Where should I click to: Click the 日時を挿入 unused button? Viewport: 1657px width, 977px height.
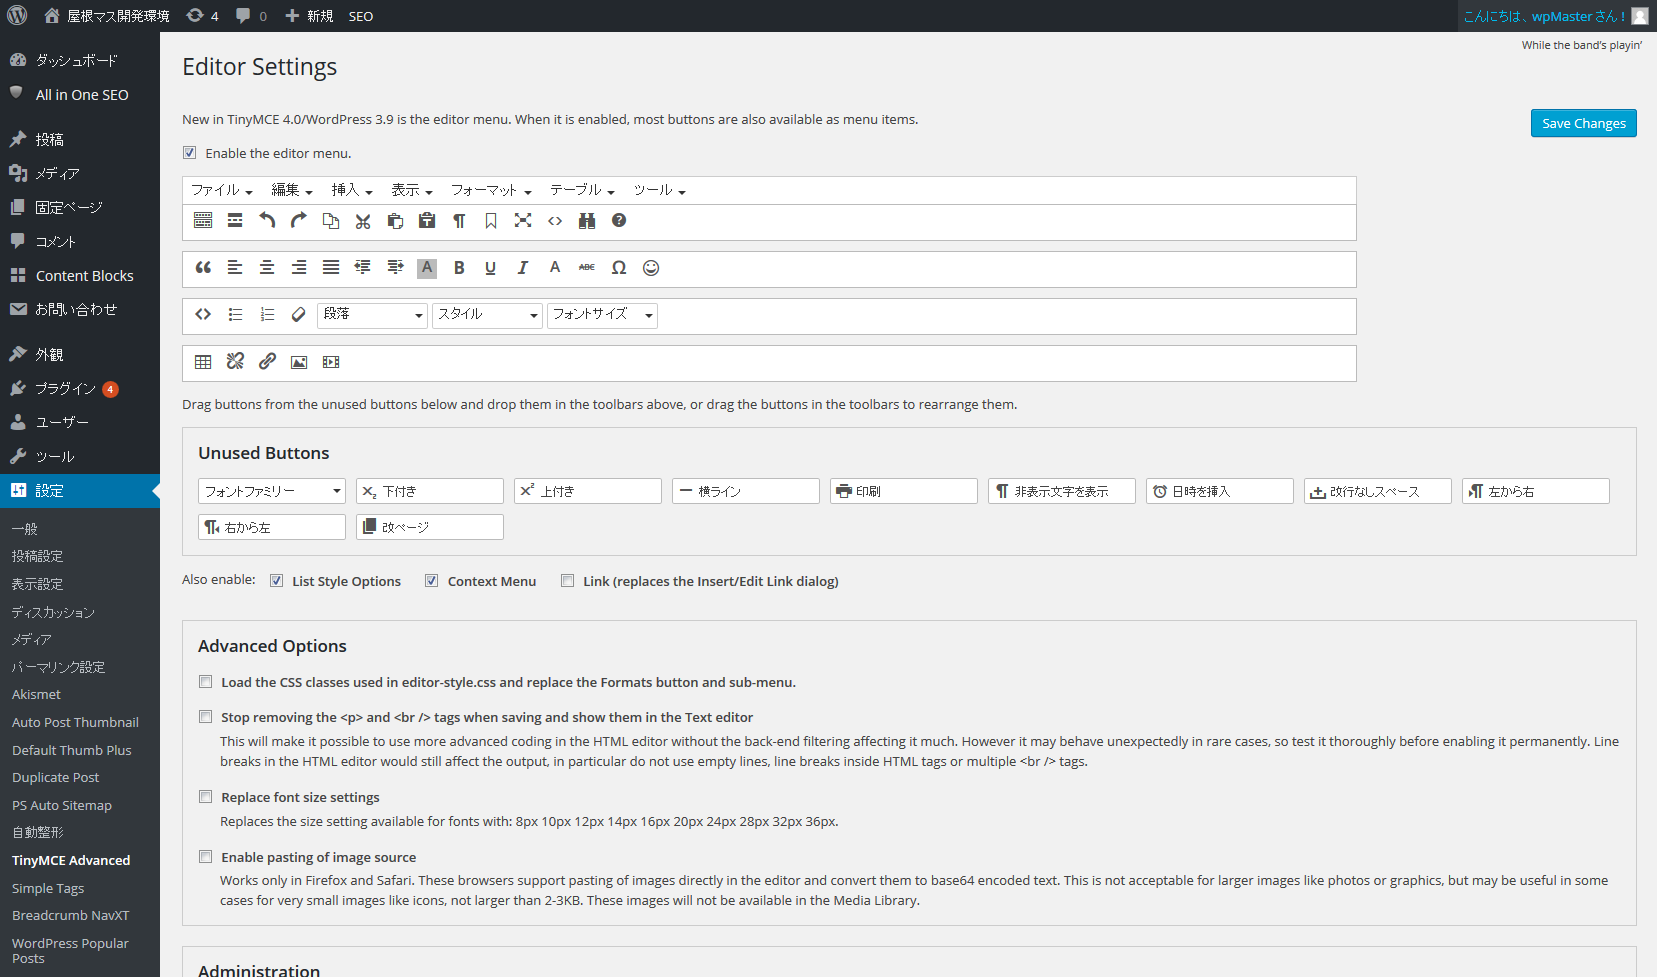click(x=1220, y=491)
